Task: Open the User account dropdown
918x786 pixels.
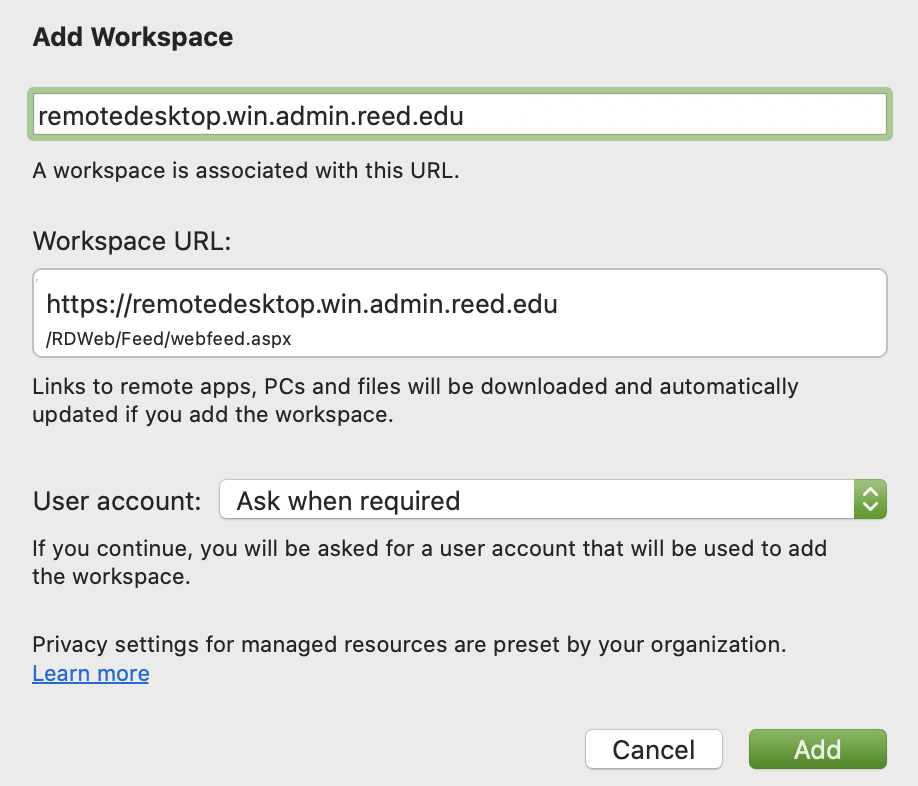Action: click(552, 500)
